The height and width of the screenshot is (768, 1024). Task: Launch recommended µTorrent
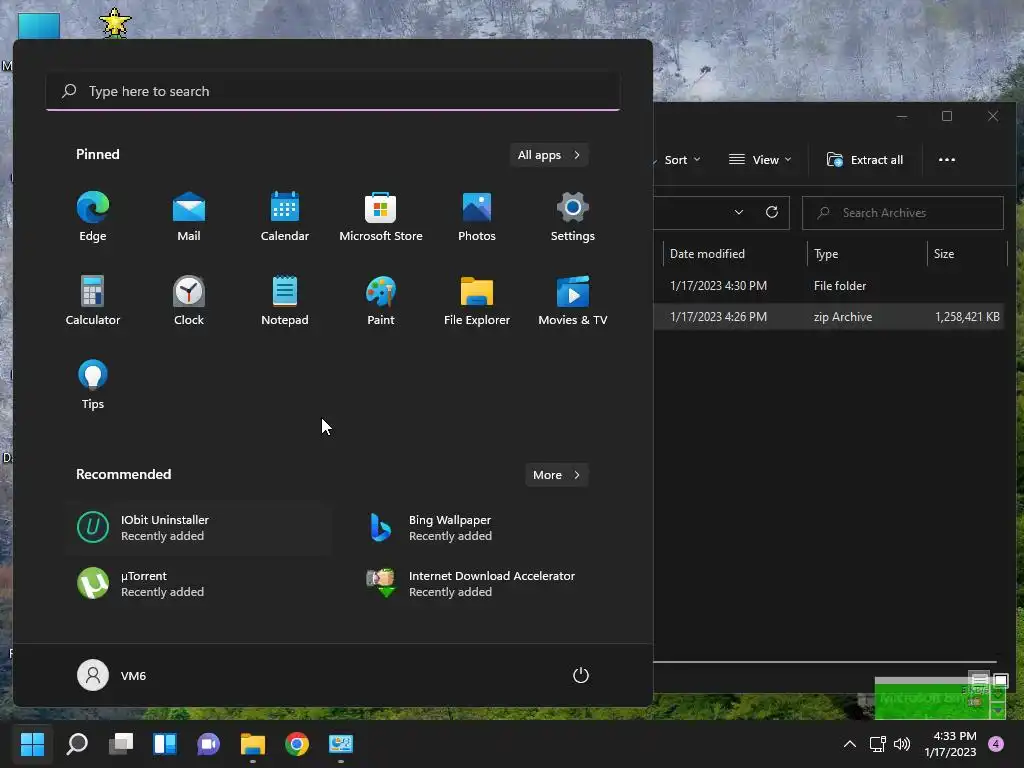click(198, 584)
